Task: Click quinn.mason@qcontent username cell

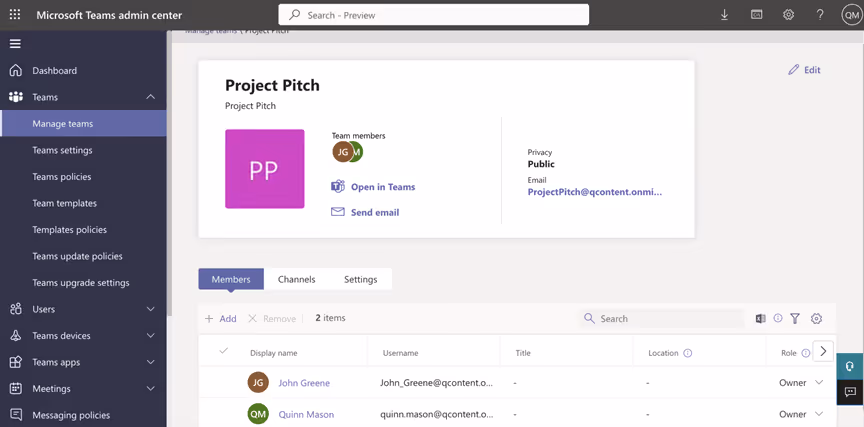Action: [x=436, y=414]
